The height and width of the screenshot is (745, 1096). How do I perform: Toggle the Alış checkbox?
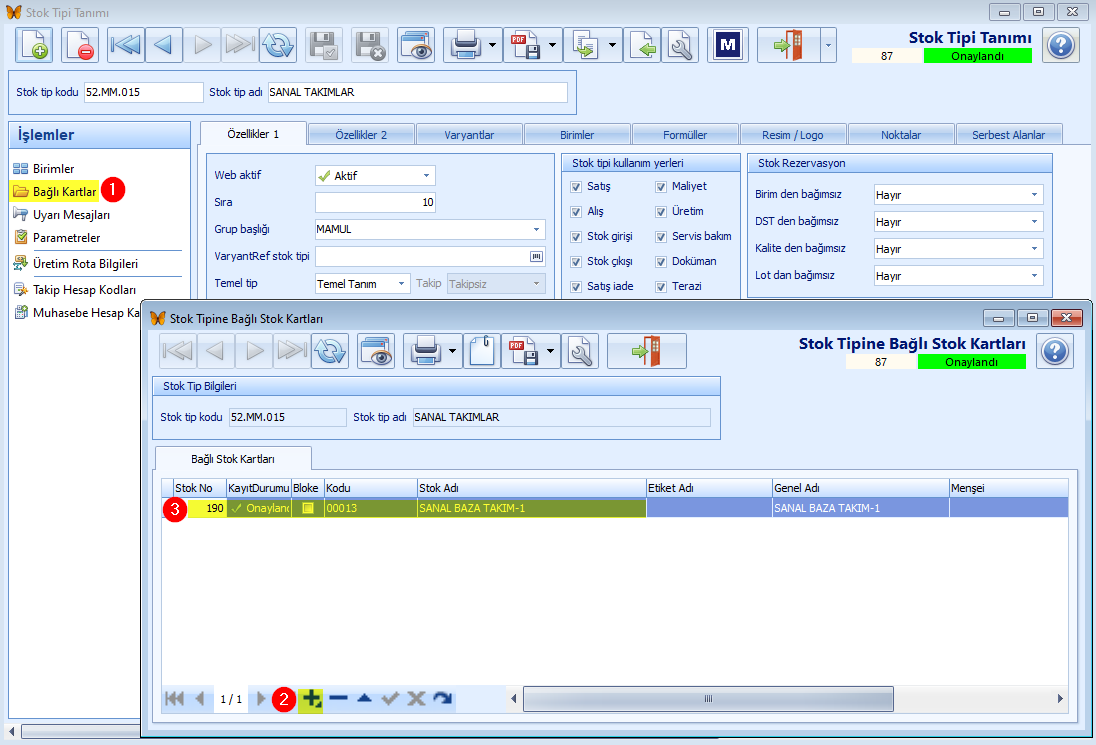[x=576, y=212]
